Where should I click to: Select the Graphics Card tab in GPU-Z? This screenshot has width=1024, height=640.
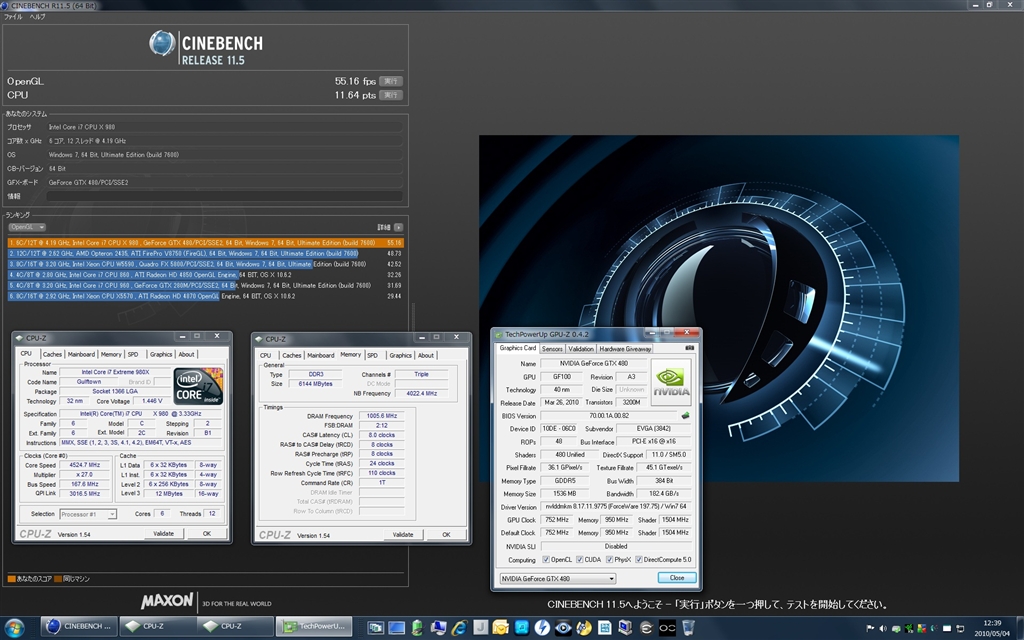click(x=518, y=348)
